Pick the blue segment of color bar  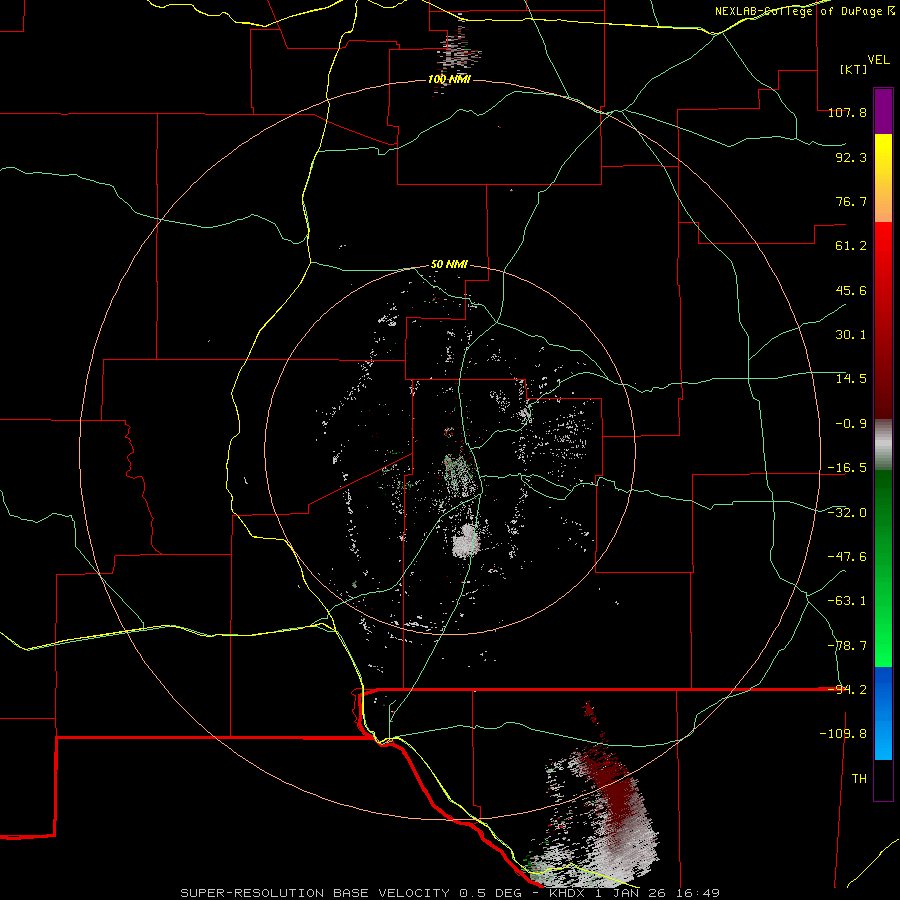[x=883, y=713]
